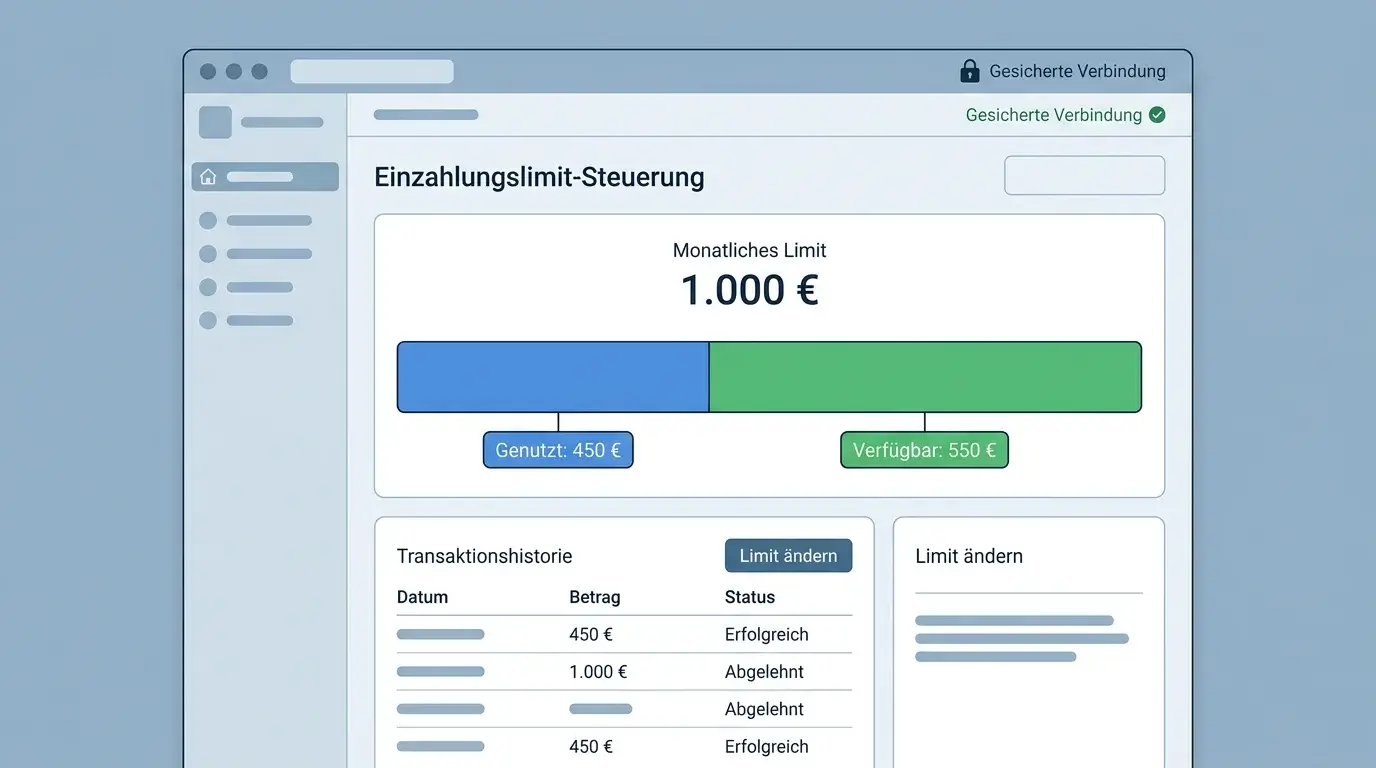Viewport: 1376px width, 768px height.
Task: Click the 'Transaktionshistorie' title
Action: click(484, 556)
